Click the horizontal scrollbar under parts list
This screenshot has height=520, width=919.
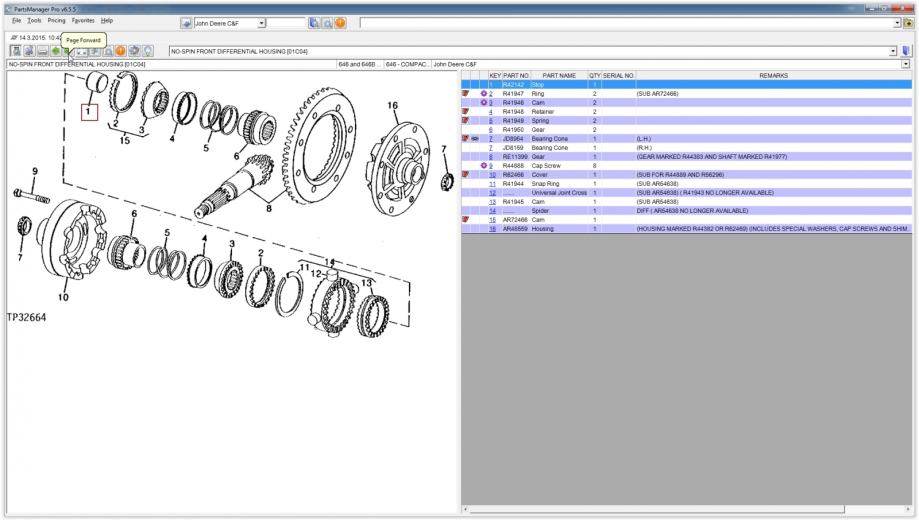[656, 509]
